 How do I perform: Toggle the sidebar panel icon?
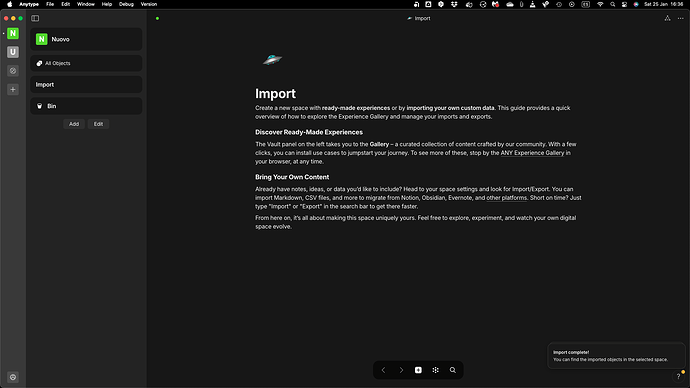pos(35,18)
